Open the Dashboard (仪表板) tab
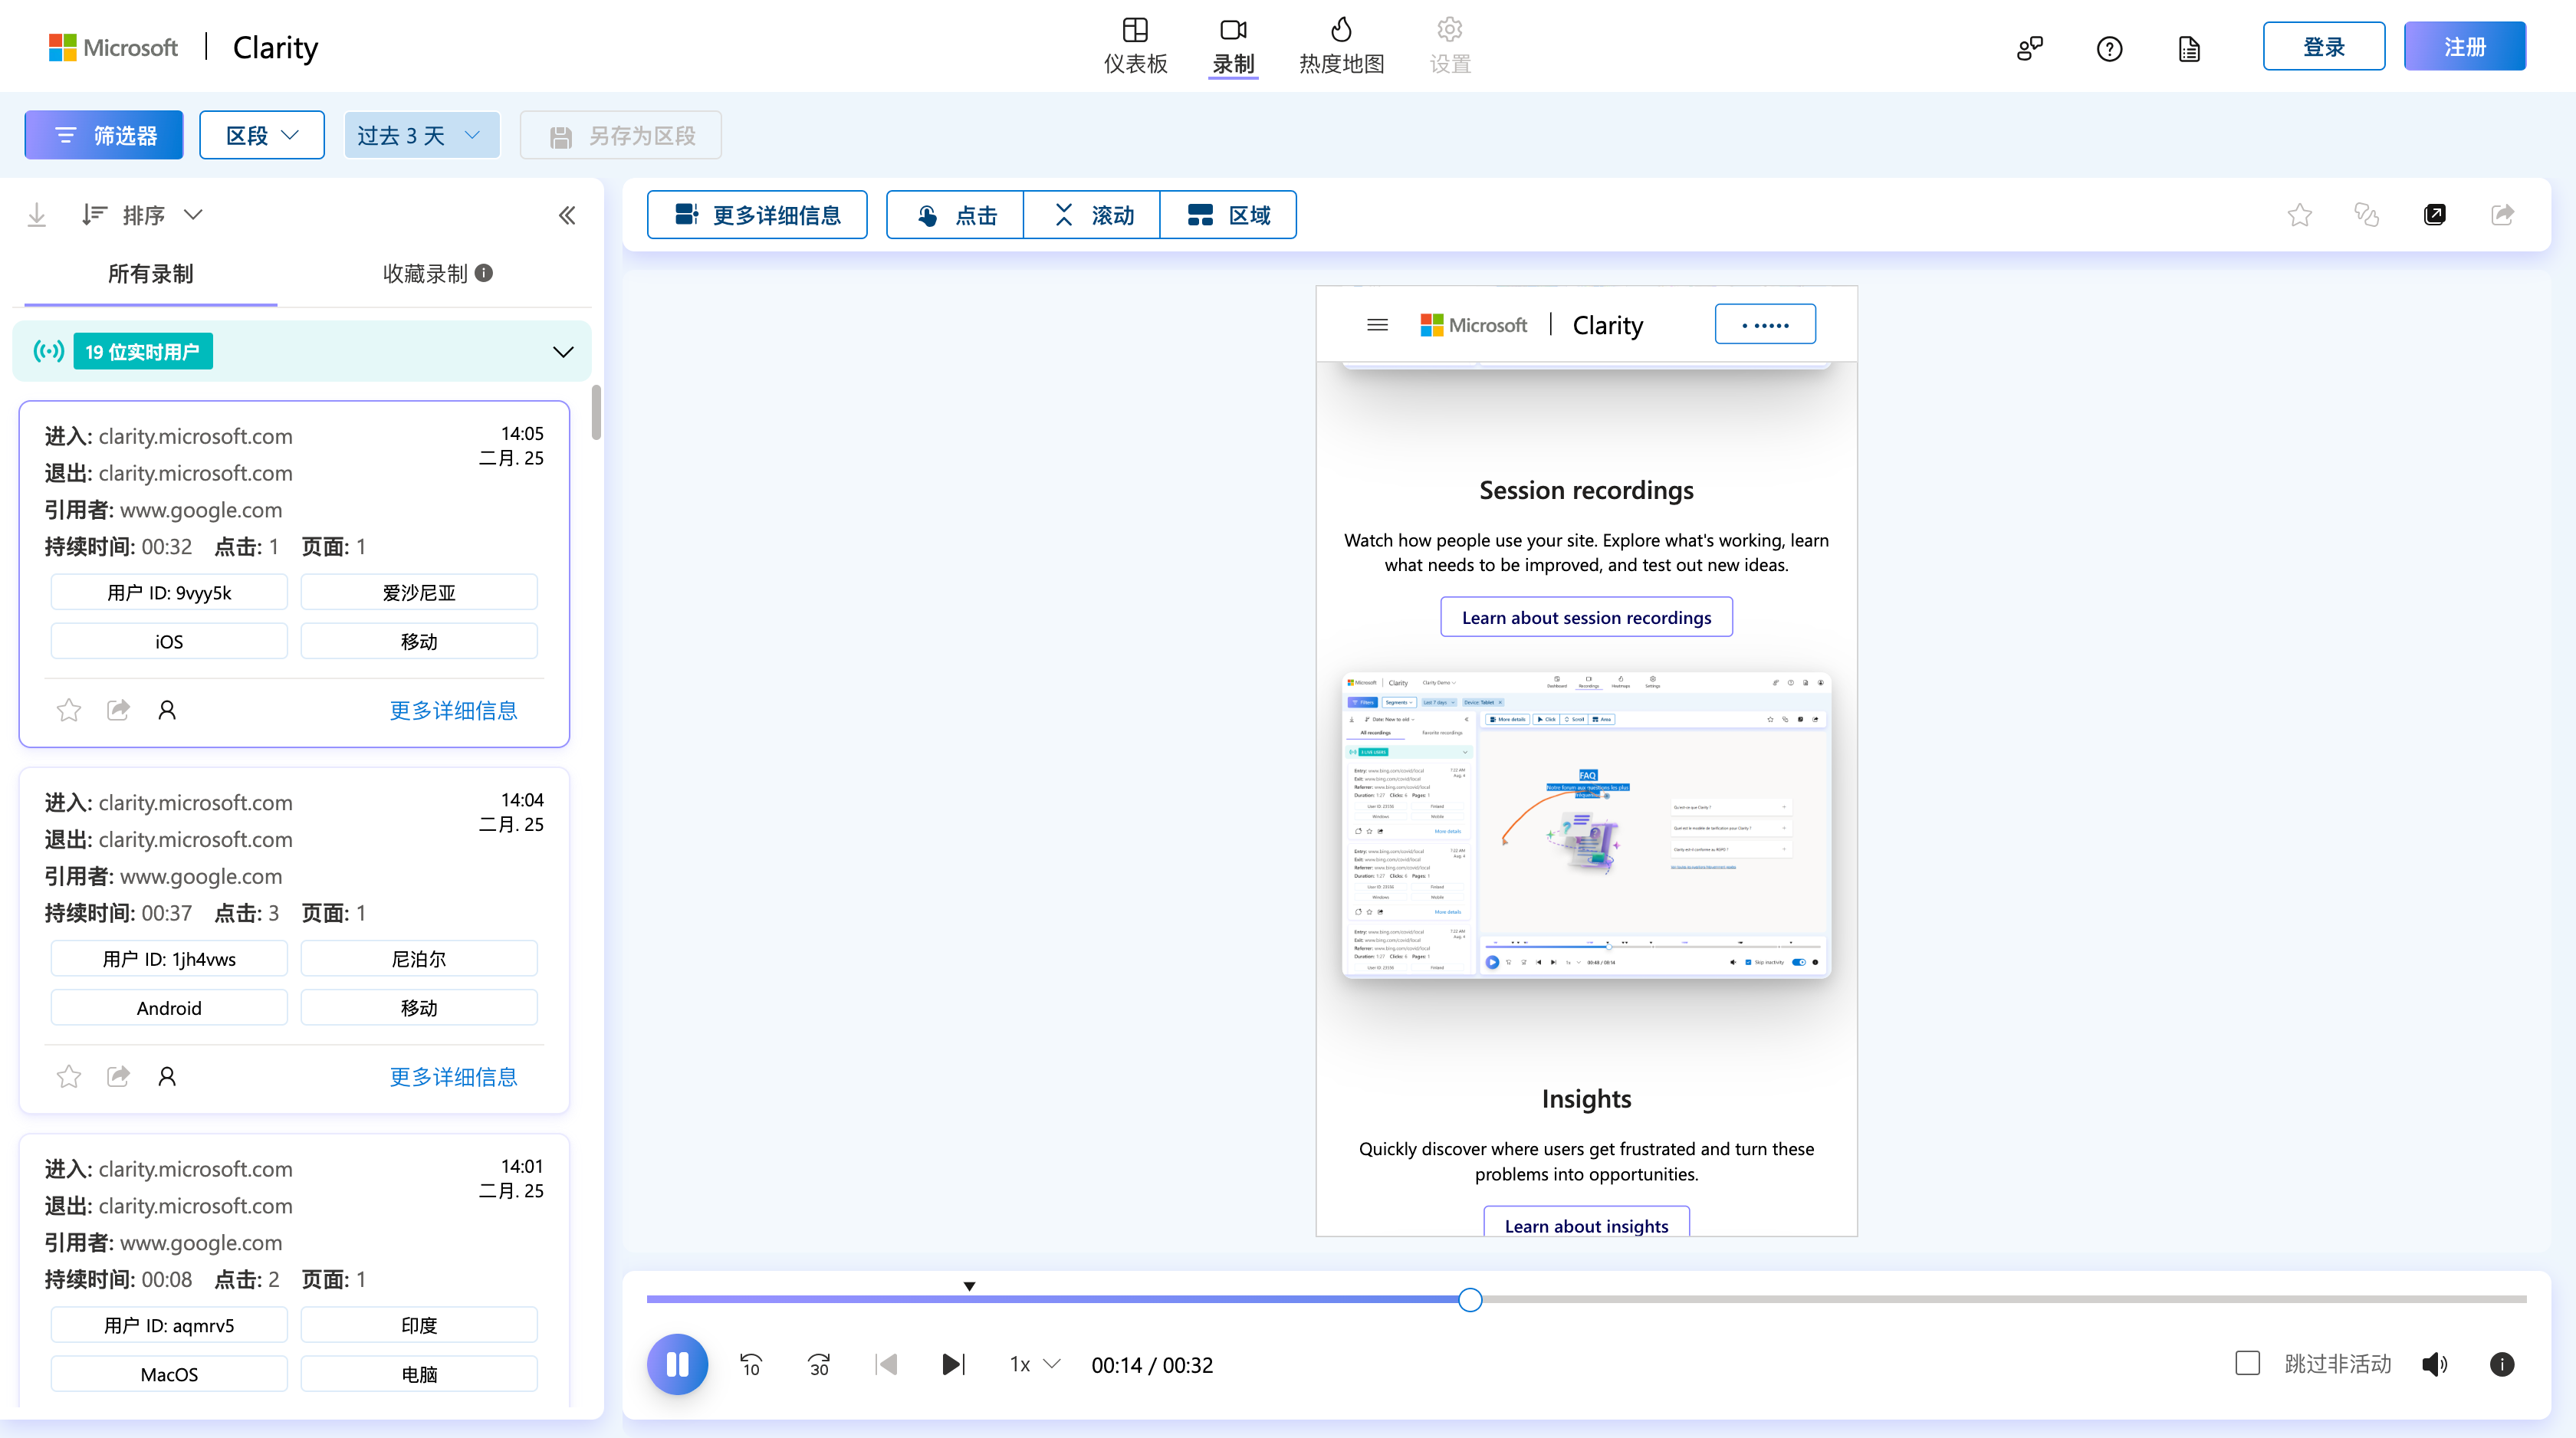The width and height of the screenshot is (2576, 1438). pos(1135,46)
